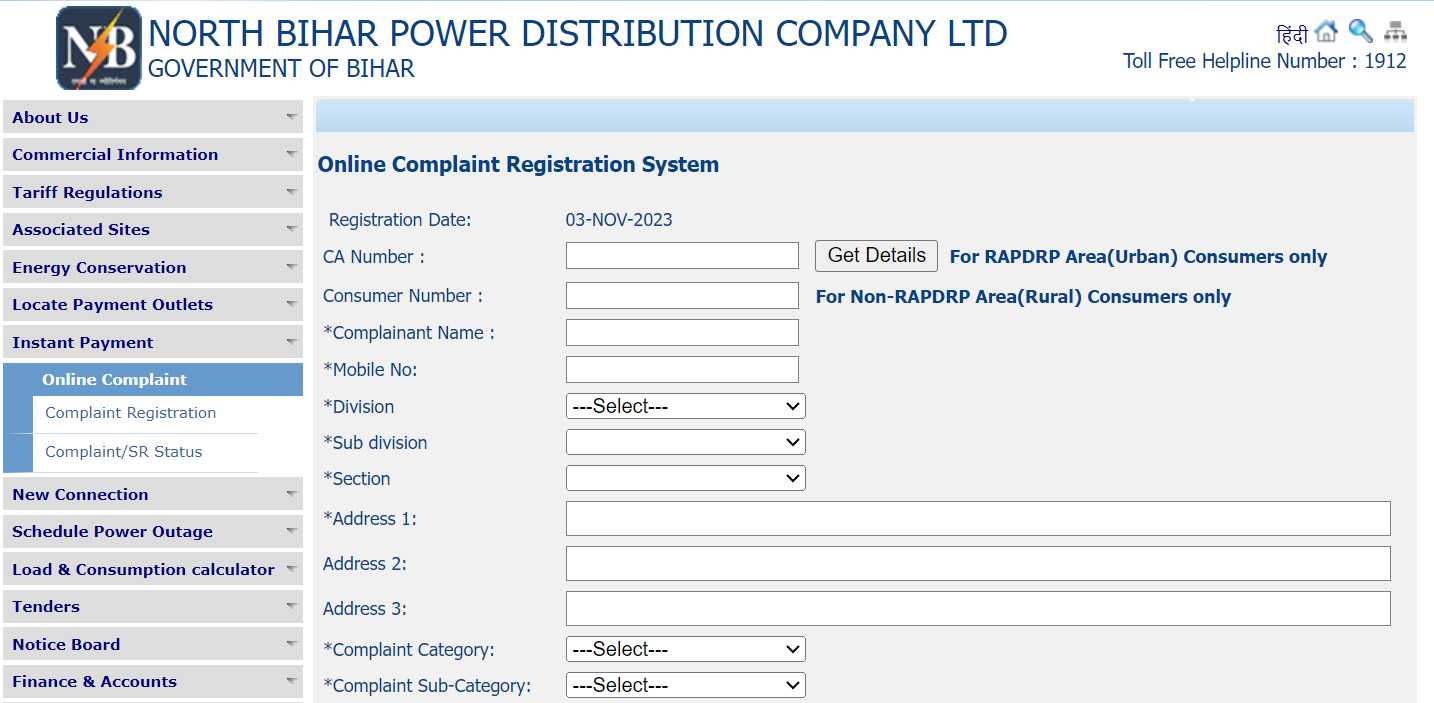Viewport: 1434px width, 703px height.
Task: Select Complaint Registration submenu item
Action: pyautogui.click(x=130, y=413)
